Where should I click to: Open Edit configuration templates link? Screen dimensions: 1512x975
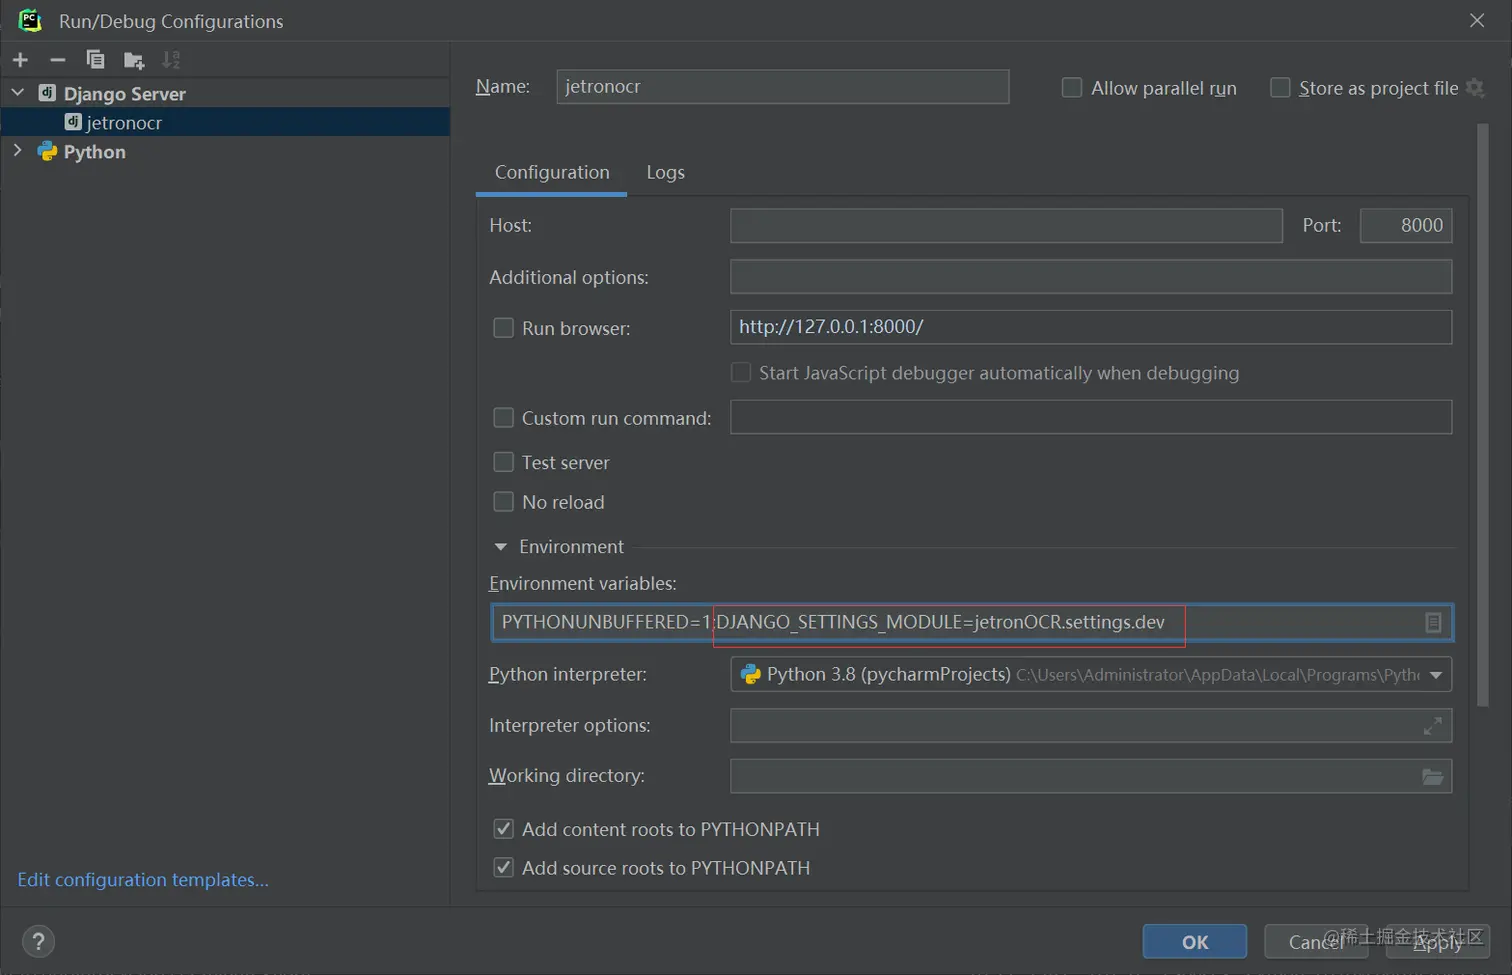[x=143, y=880]
